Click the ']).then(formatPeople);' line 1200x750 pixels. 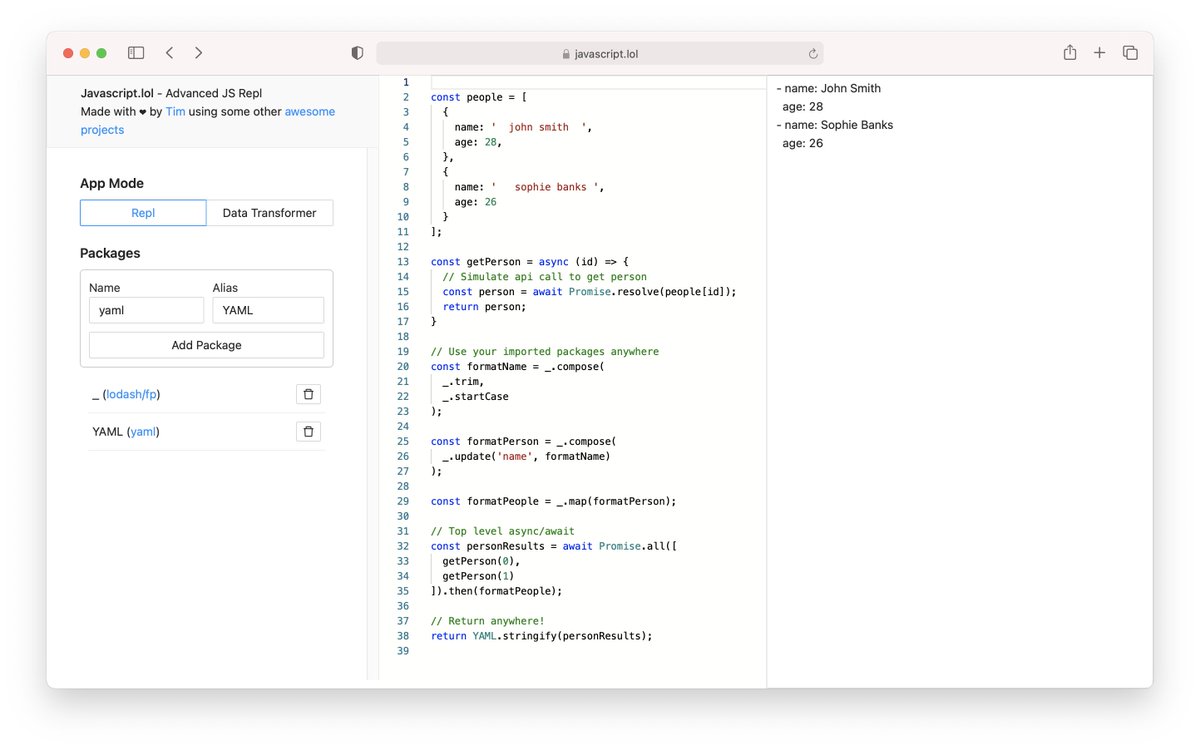click(497, 592)
